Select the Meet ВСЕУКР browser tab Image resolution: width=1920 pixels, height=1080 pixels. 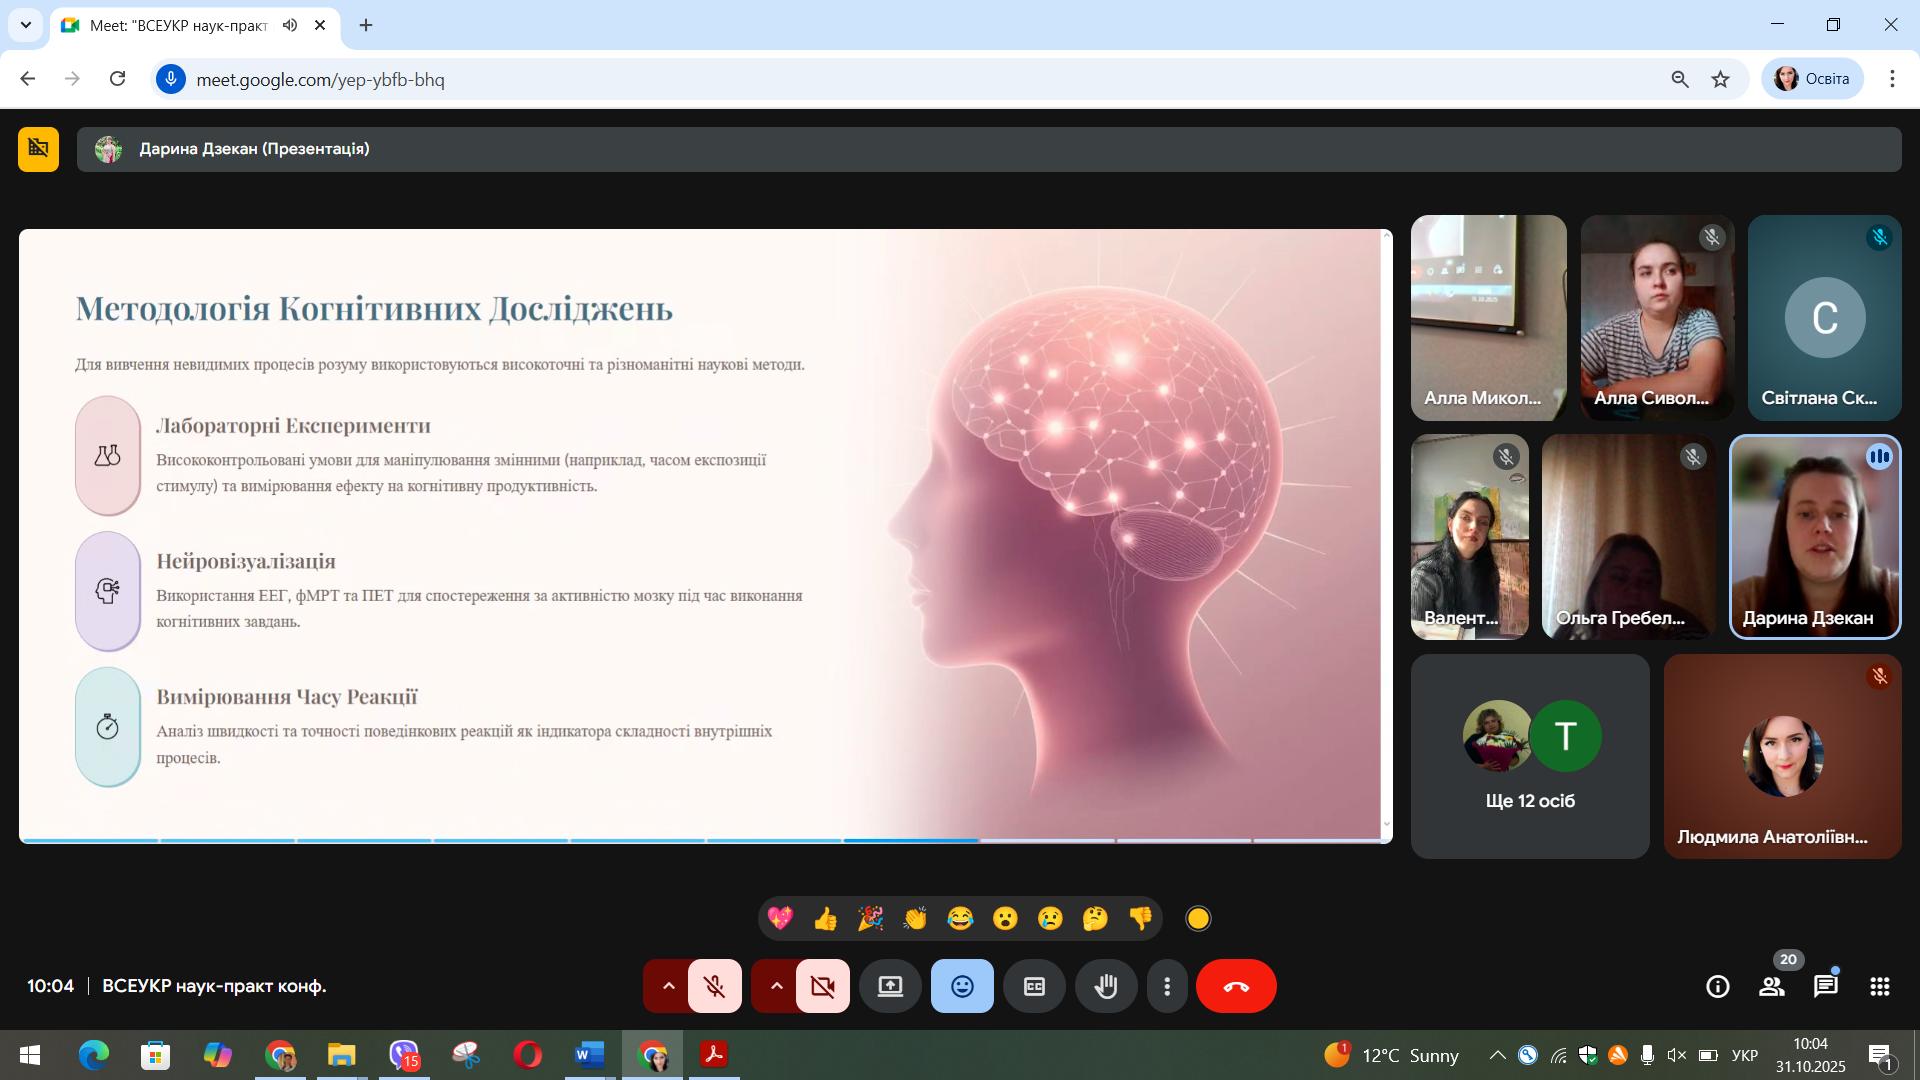point(180,25)
